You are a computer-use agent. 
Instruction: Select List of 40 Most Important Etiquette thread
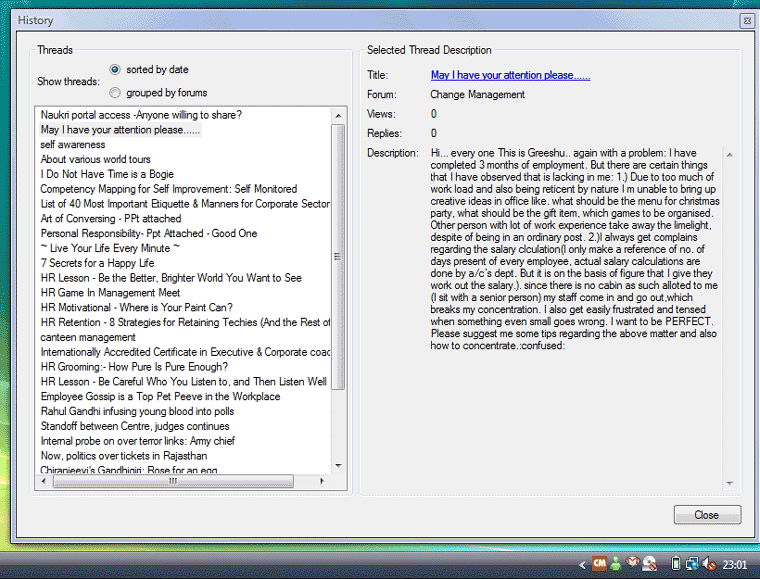[185, 204]
